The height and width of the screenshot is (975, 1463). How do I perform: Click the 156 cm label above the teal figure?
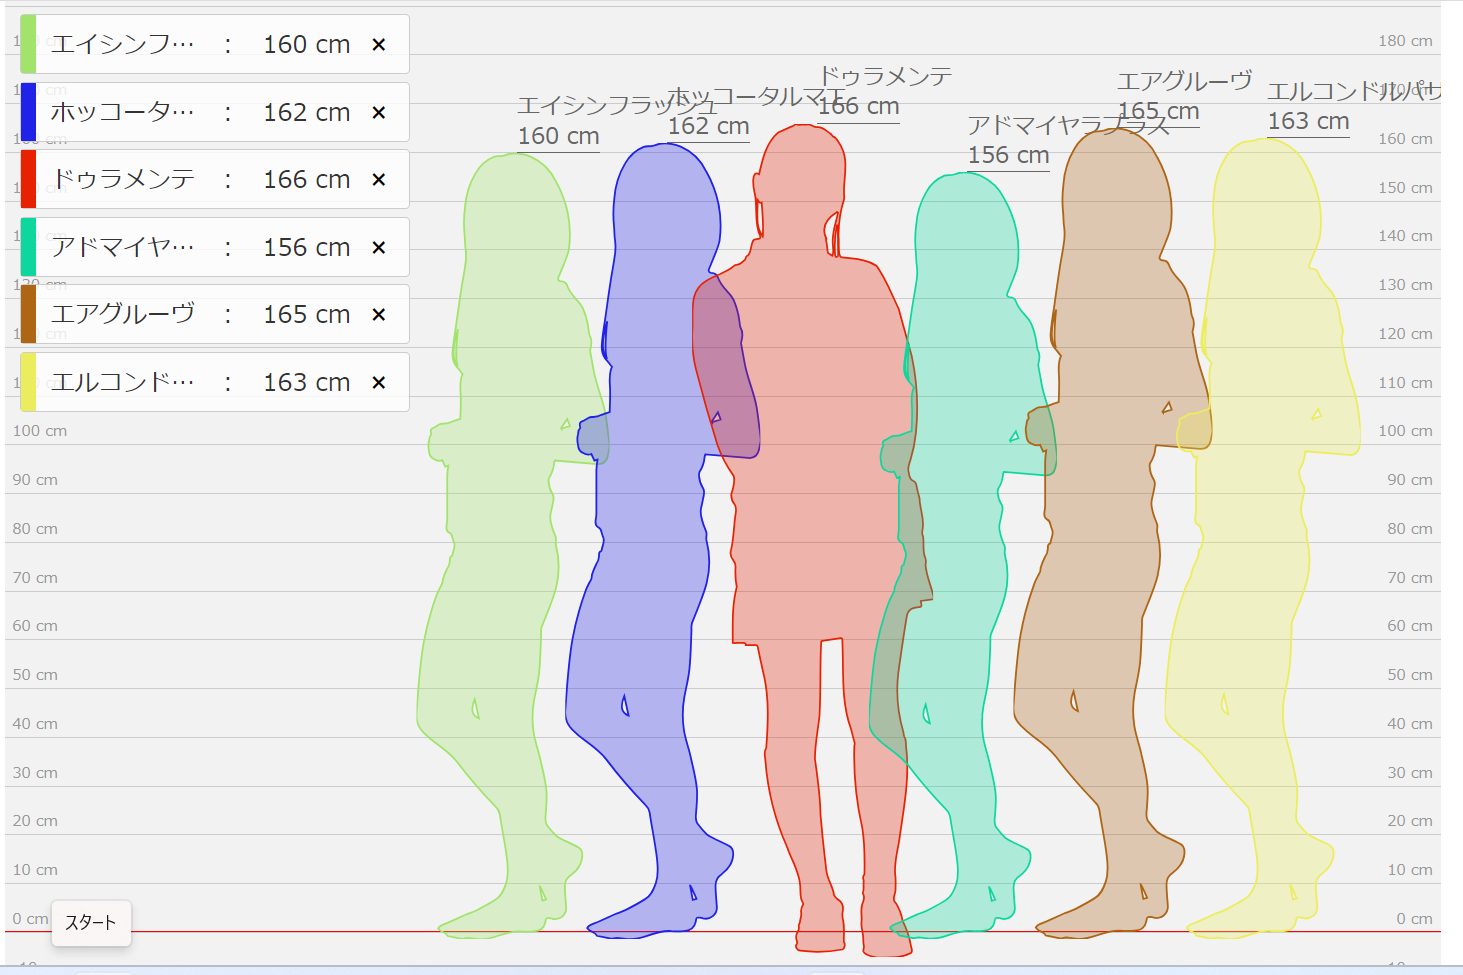tap(1009, 155)
